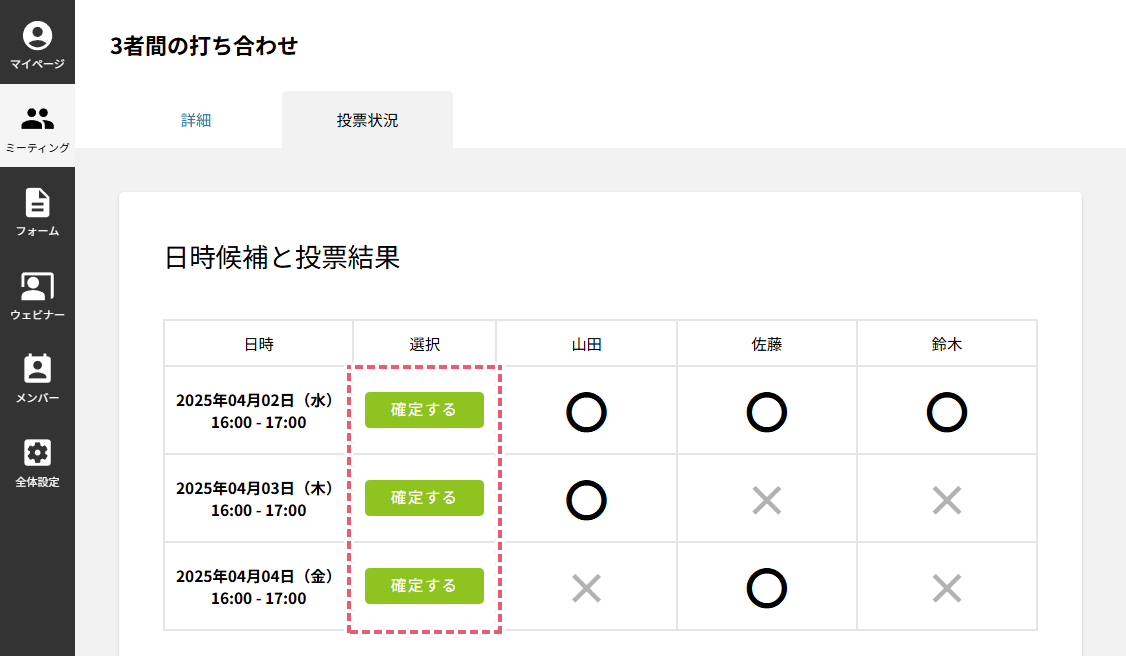1126x656 pixels.
Task: Click 佐藤's X mark for April 3
Action: [x=767, y=500]
